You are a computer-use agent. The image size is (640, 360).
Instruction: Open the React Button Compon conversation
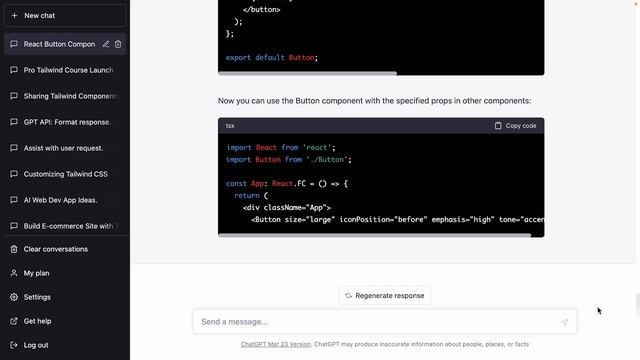click(x=65, y=44)
